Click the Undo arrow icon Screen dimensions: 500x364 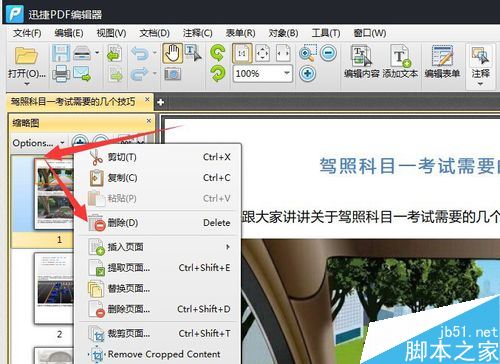pyautogui.click(x=140, y=53)
